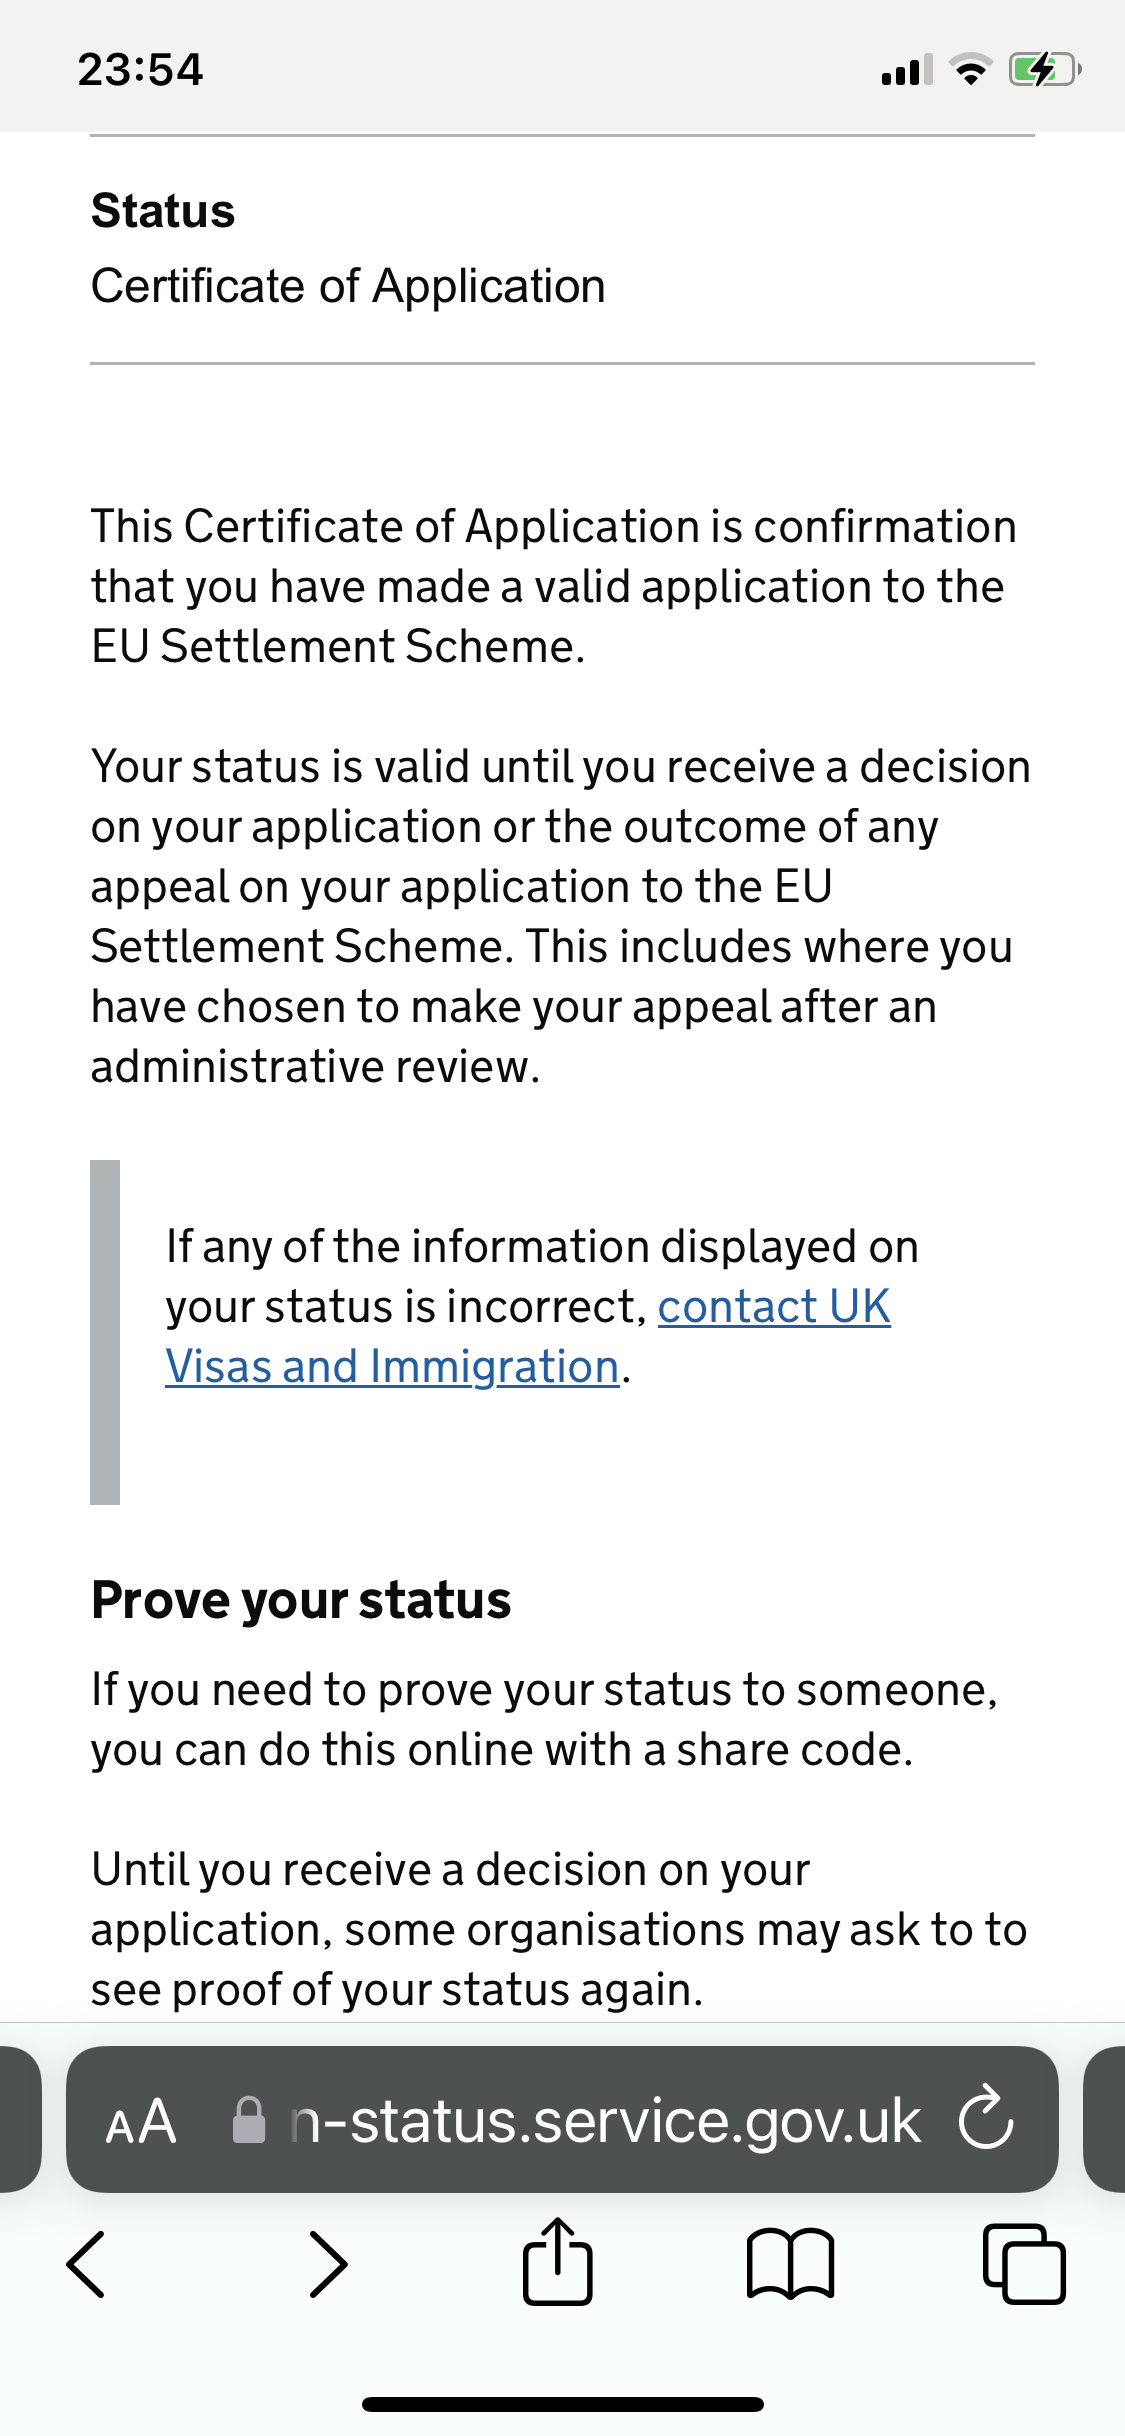Tap the cellular signal bars
This screenshot has height=2436, width=1125.
point(907,70)
